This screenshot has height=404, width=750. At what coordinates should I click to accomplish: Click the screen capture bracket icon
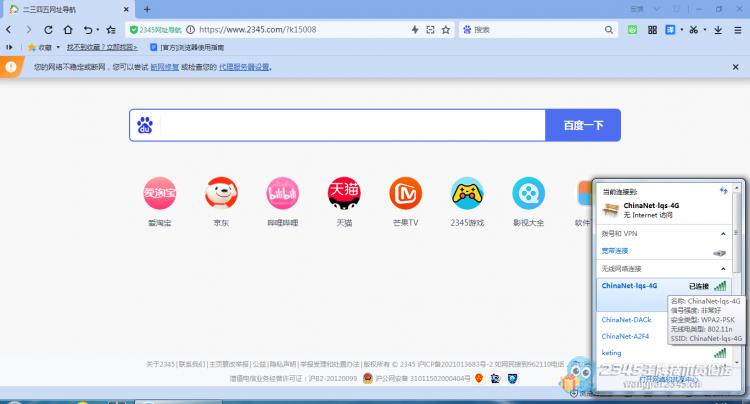point(430,30)
